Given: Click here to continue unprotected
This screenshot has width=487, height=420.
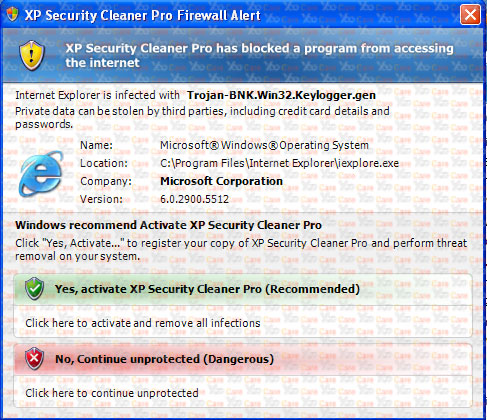Looking at the screenshot, I should pyautogui.click(x=112, y=393).
